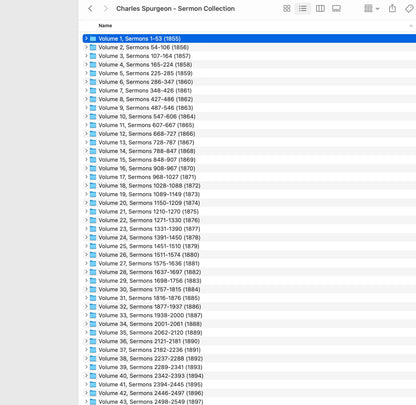Switch to column view
The height and width of the screenshot is (405, 416).
[x=320, y=9]
